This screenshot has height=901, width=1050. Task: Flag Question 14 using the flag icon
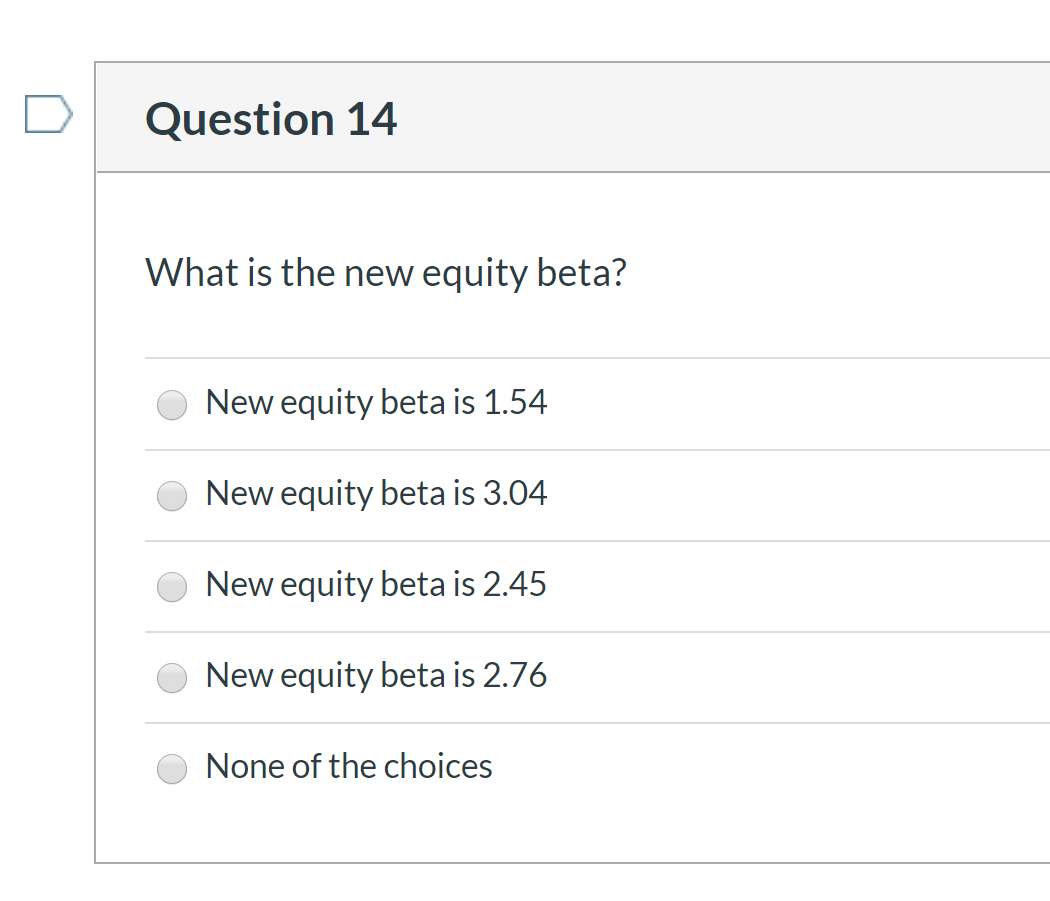click(x=48, y=113)
